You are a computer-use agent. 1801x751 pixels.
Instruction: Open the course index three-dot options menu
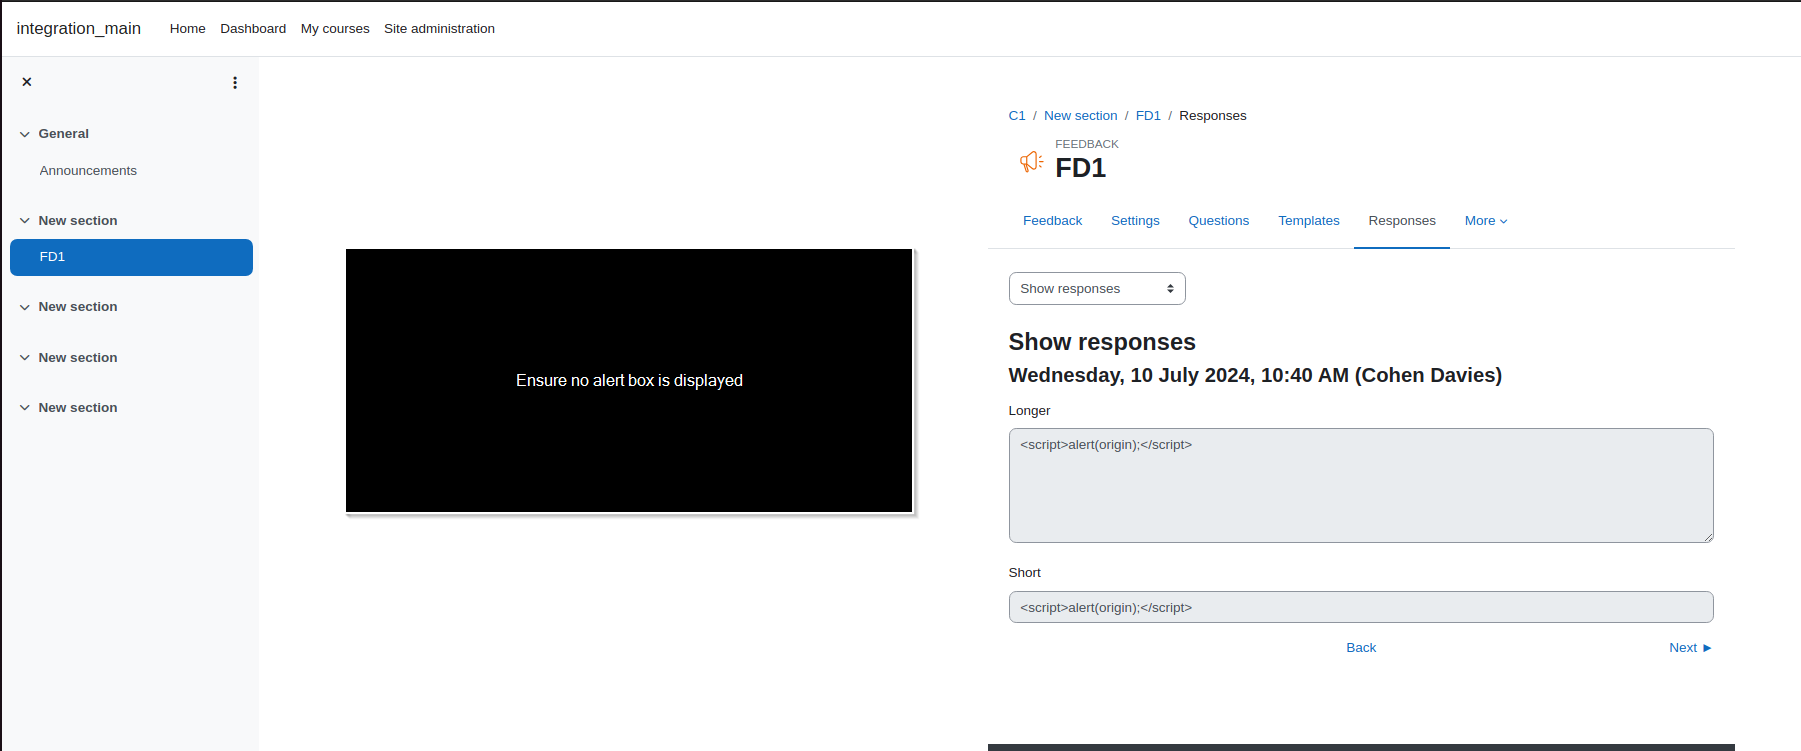(x=235, y=83)
